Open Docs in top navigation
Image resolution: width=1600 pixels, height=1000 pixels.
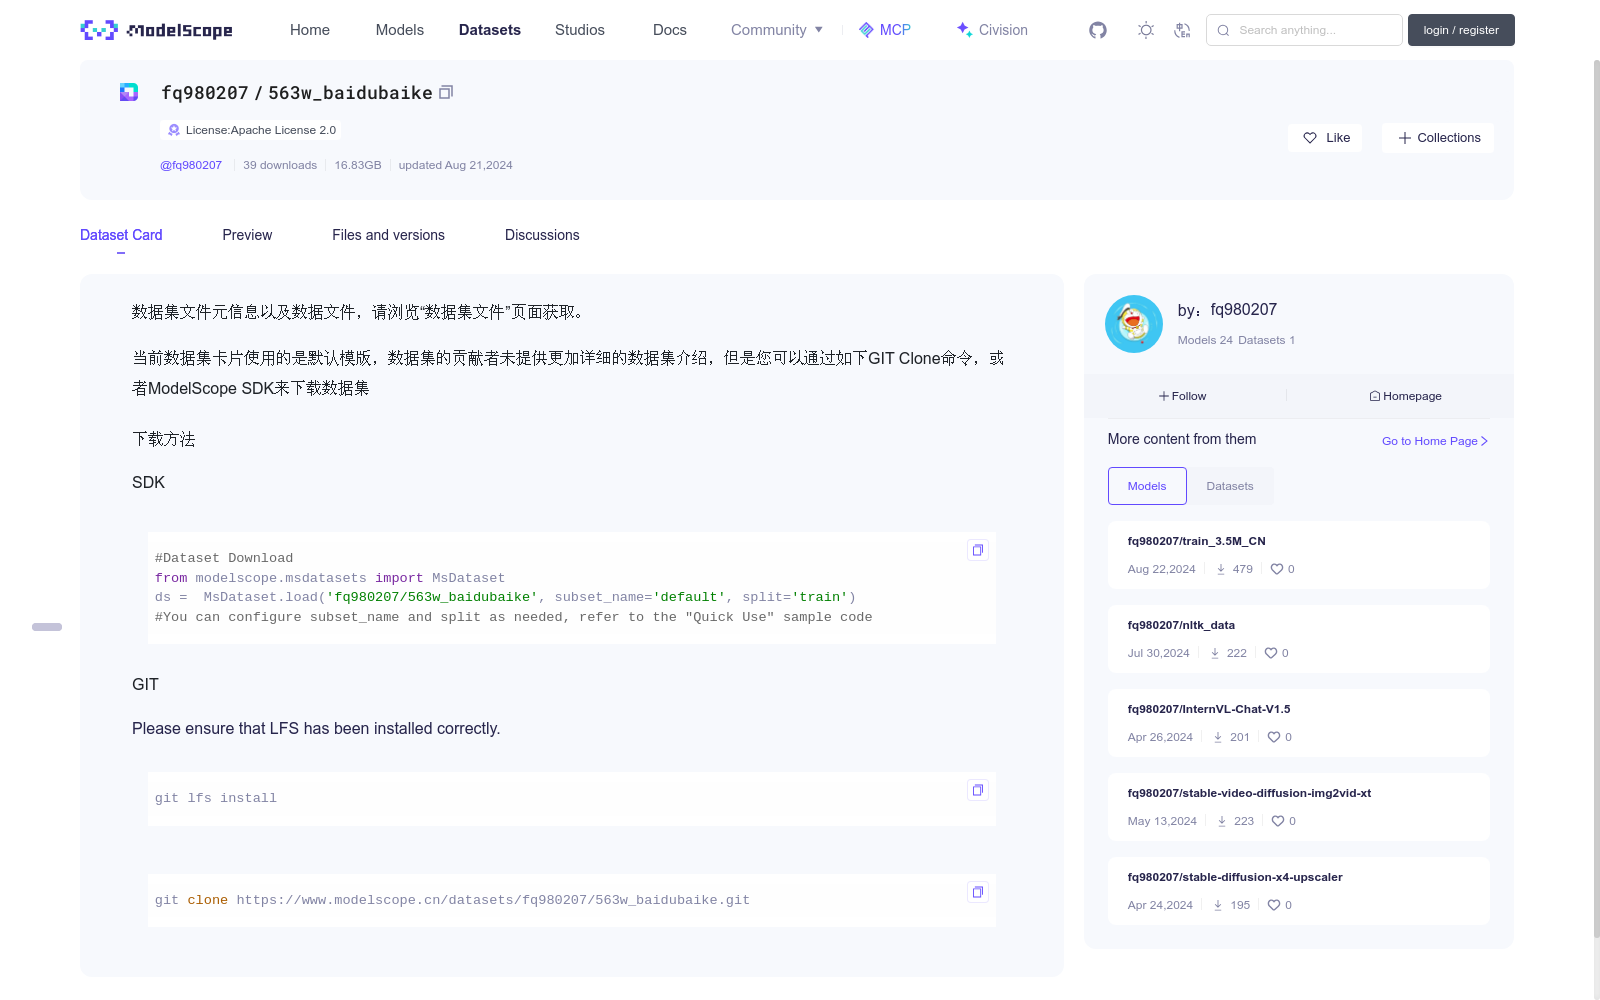(670, 30)
